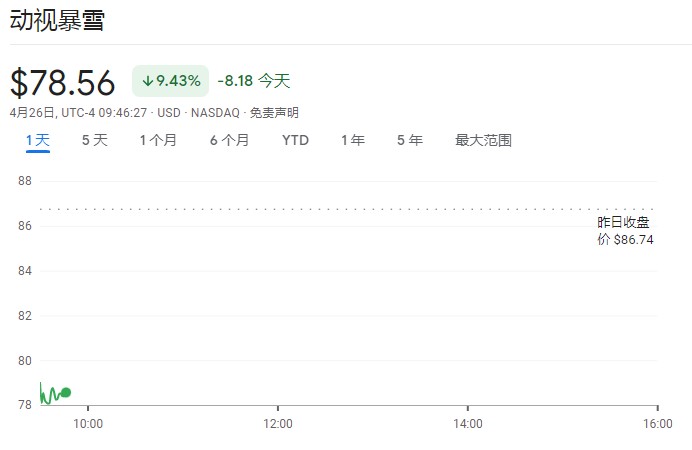Open the 最大范围 tab
Image resolution: width=692 pixels, height=450 pixels.
[483, 140]
